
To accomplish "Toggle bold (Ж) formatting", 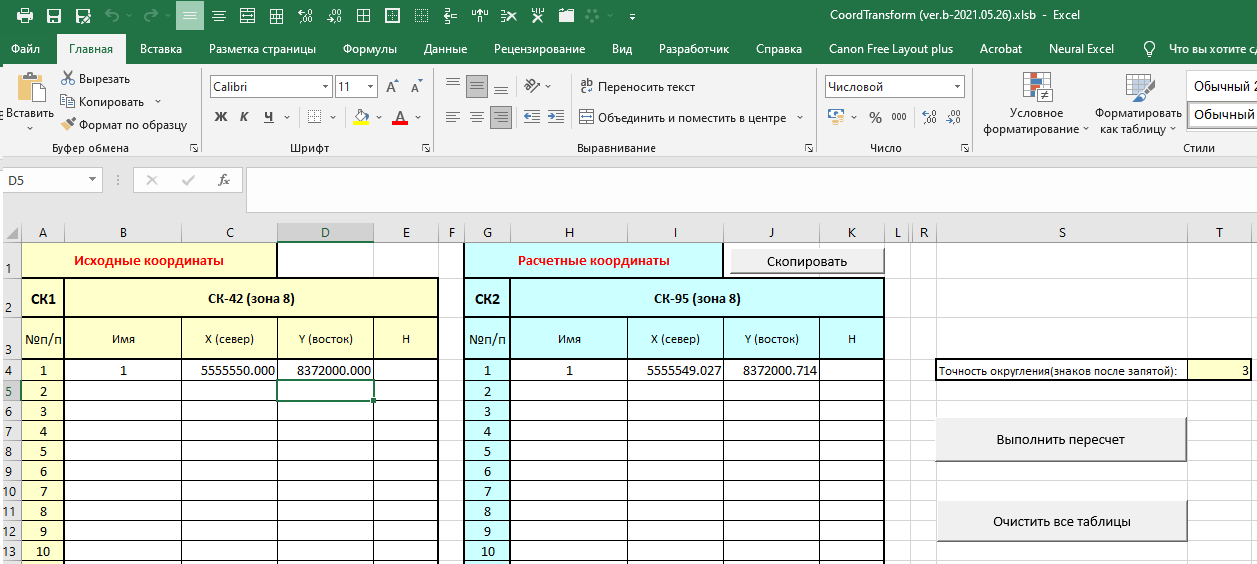I will coord(221,117).
